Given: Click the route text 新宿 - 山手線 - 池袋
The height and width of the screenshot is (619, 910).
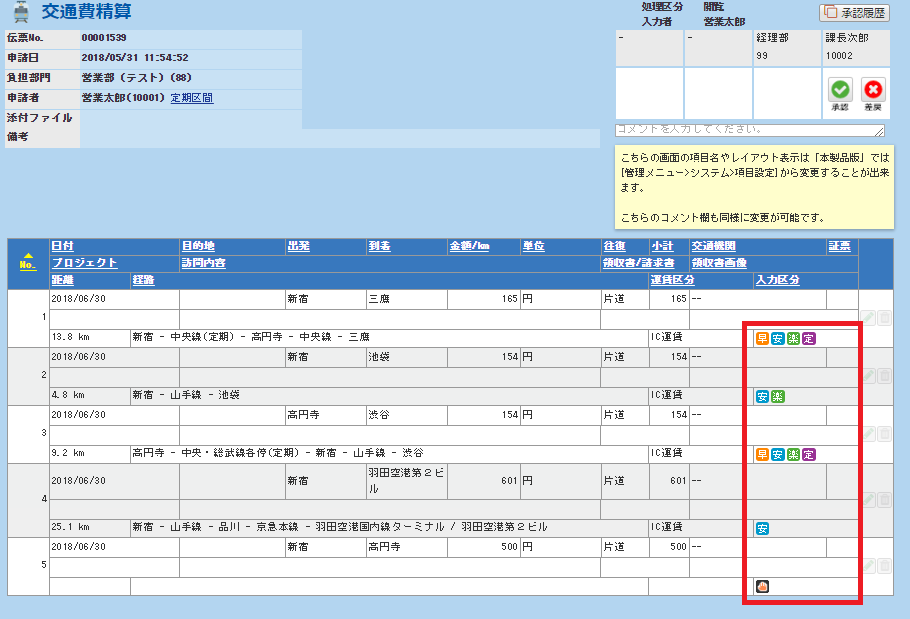Looking at the screenshot, I should 186,395.
